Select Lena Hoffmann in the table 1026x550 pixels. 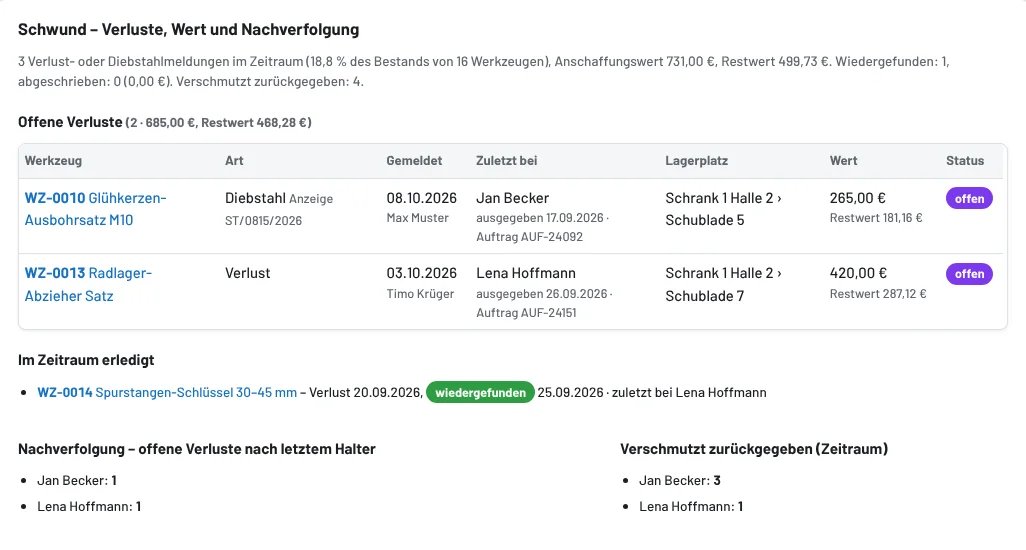[526, 273]
